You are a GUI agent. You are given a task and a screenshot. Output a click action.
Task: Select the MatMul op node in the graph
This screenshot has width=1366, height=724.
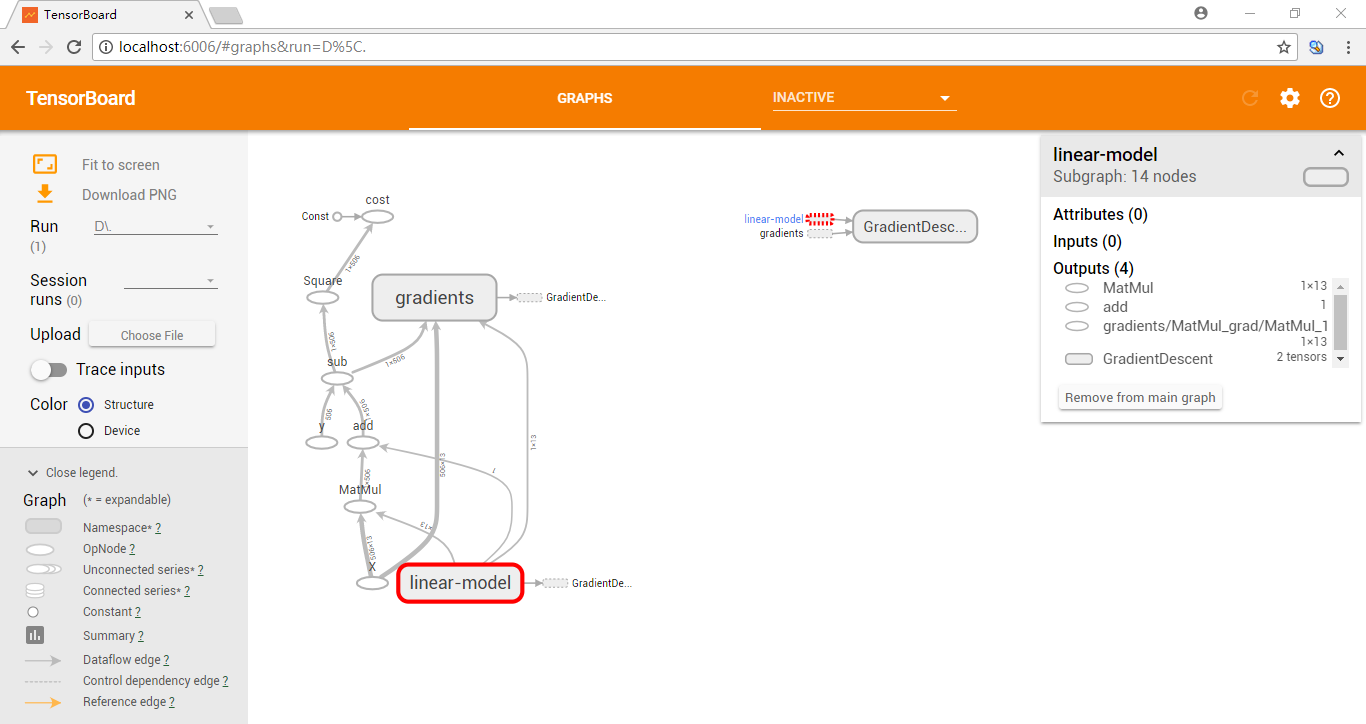click(360, 506)
